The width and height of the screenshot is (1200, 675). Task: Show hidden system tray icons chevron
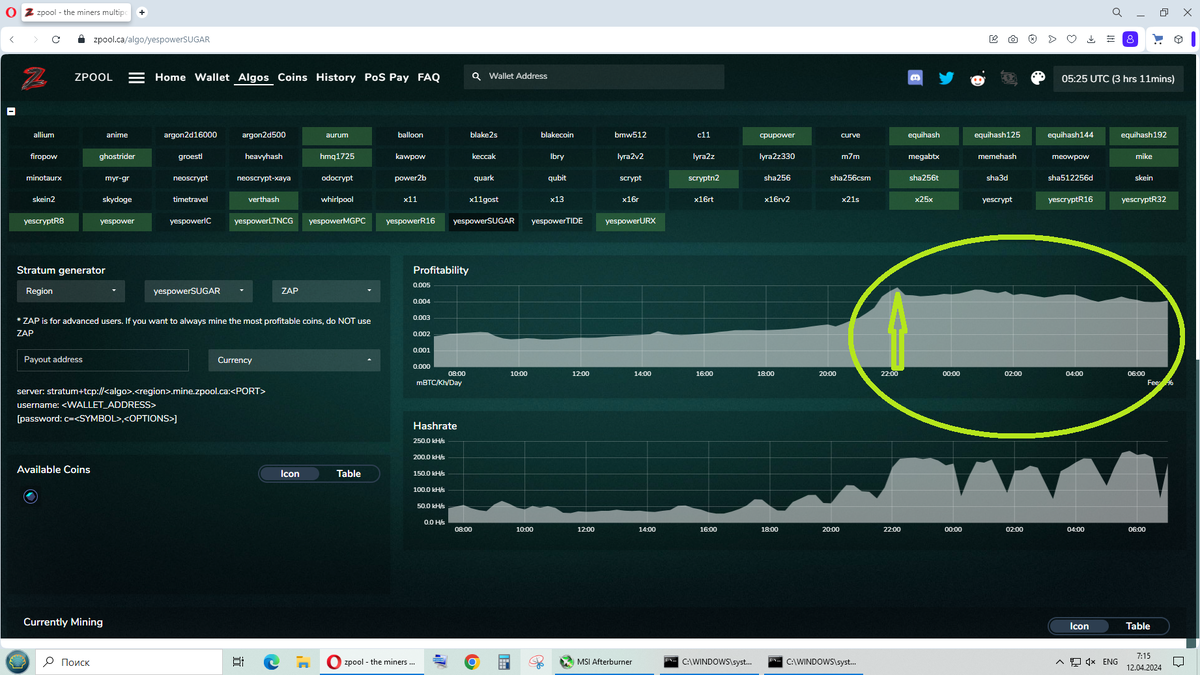1060,662
